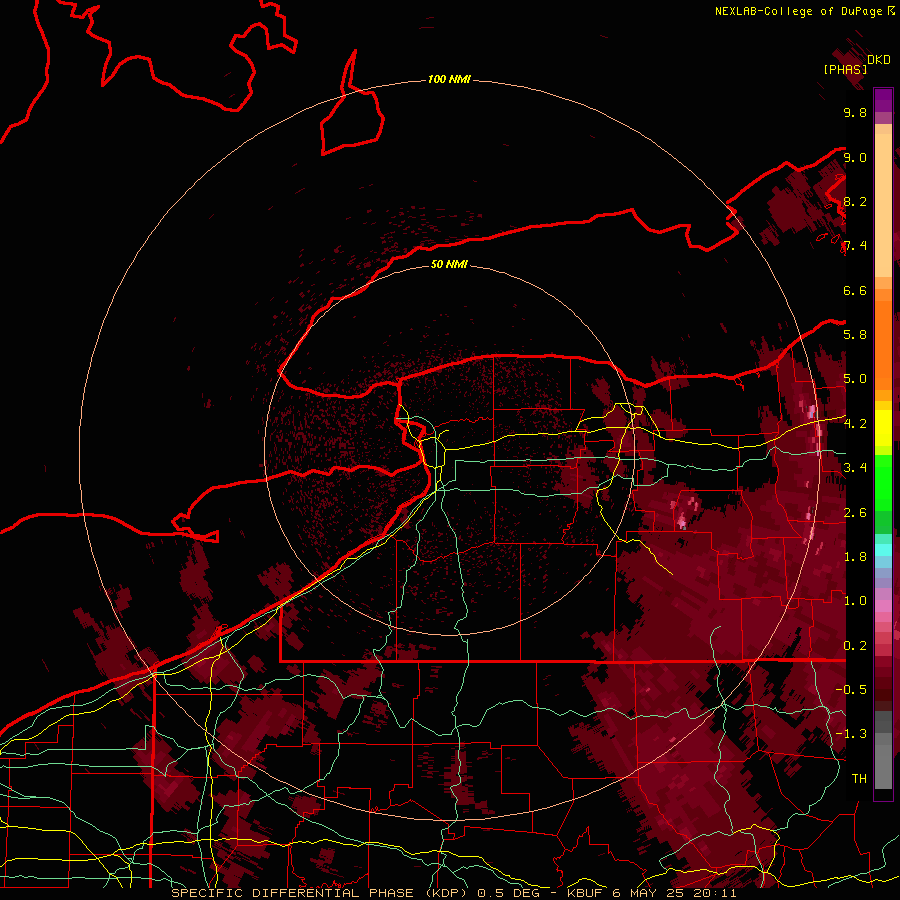Click the 9.0 scale value

(x=855, y=157)
